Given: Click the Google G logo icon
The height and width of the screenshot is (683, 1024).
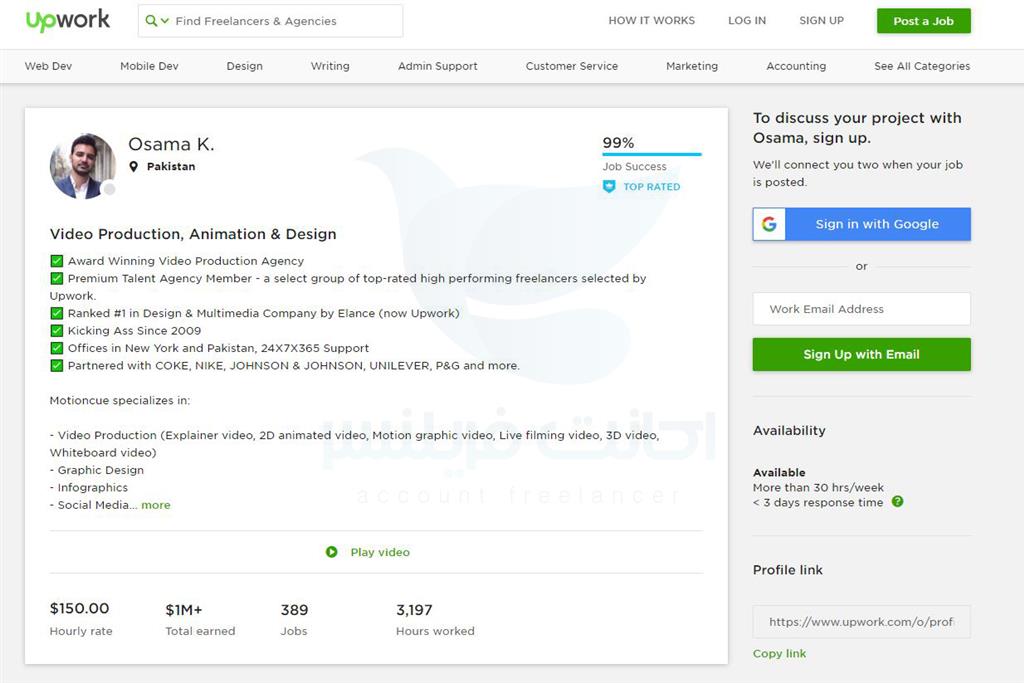Looking at the screenshot, I should click(x=769, y=224).
